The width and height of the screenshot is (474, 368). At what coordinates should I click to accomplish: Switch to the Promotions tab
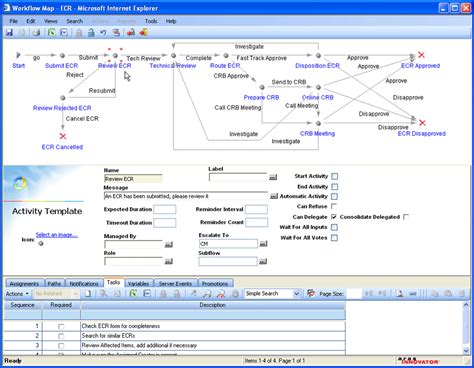click(x=215, y=284)
